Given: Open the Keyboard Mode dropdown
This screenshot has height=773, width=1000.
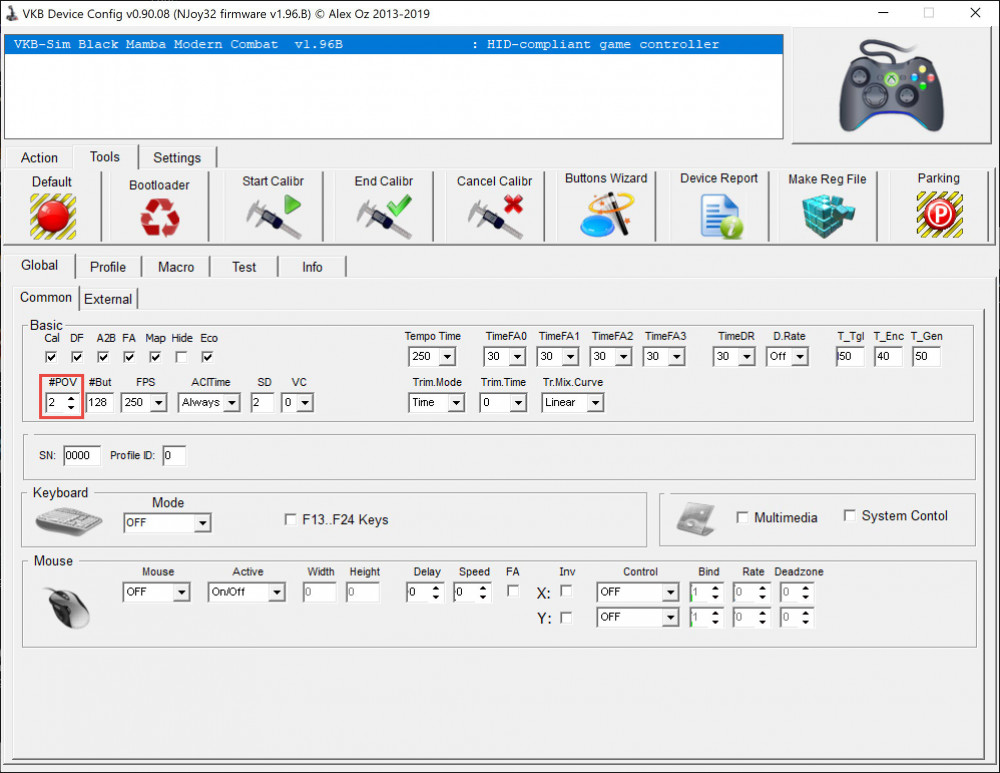Looking at the screenshot, I should [202, 523].
